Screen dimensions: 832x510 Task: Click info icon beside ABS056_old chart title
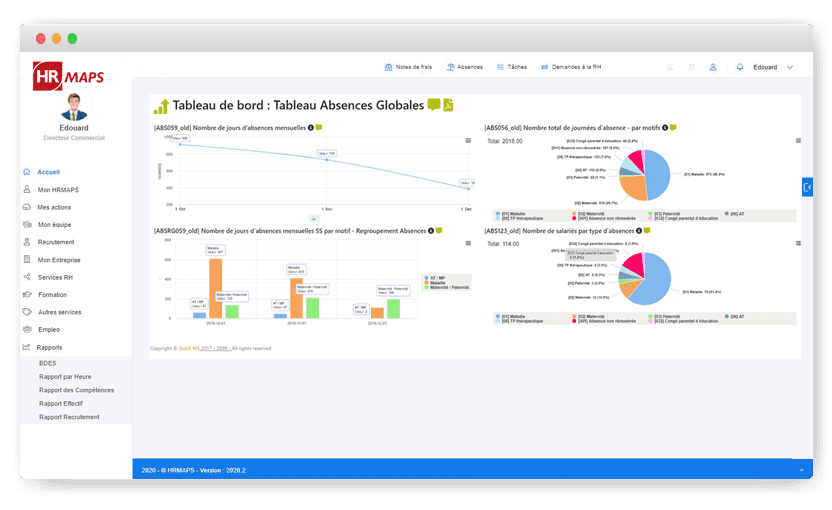click(x=663, y=128)
